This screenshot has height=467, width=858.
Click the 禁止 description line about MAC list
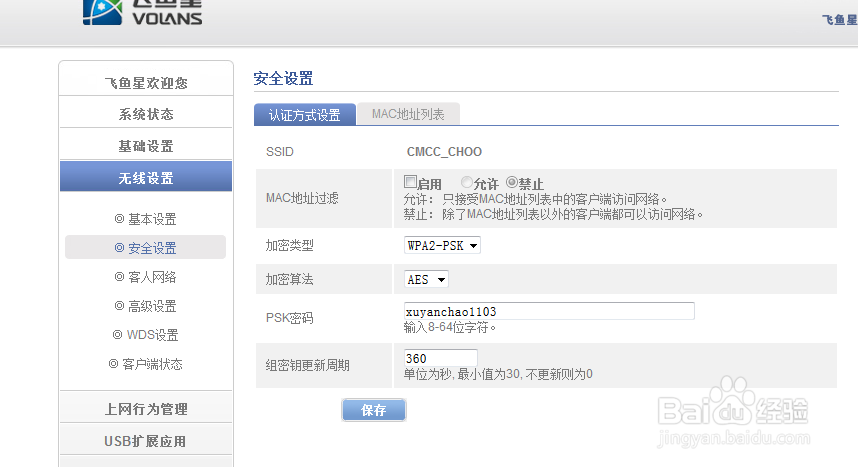553,214
